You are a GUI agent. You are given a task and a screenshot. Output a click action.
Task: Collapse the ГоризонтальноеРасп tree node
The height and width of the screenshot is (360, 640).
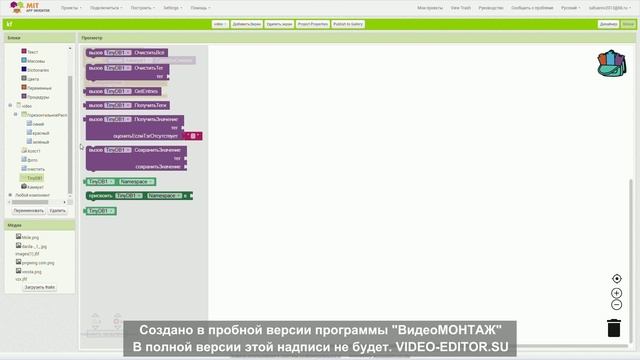point(16,114)
